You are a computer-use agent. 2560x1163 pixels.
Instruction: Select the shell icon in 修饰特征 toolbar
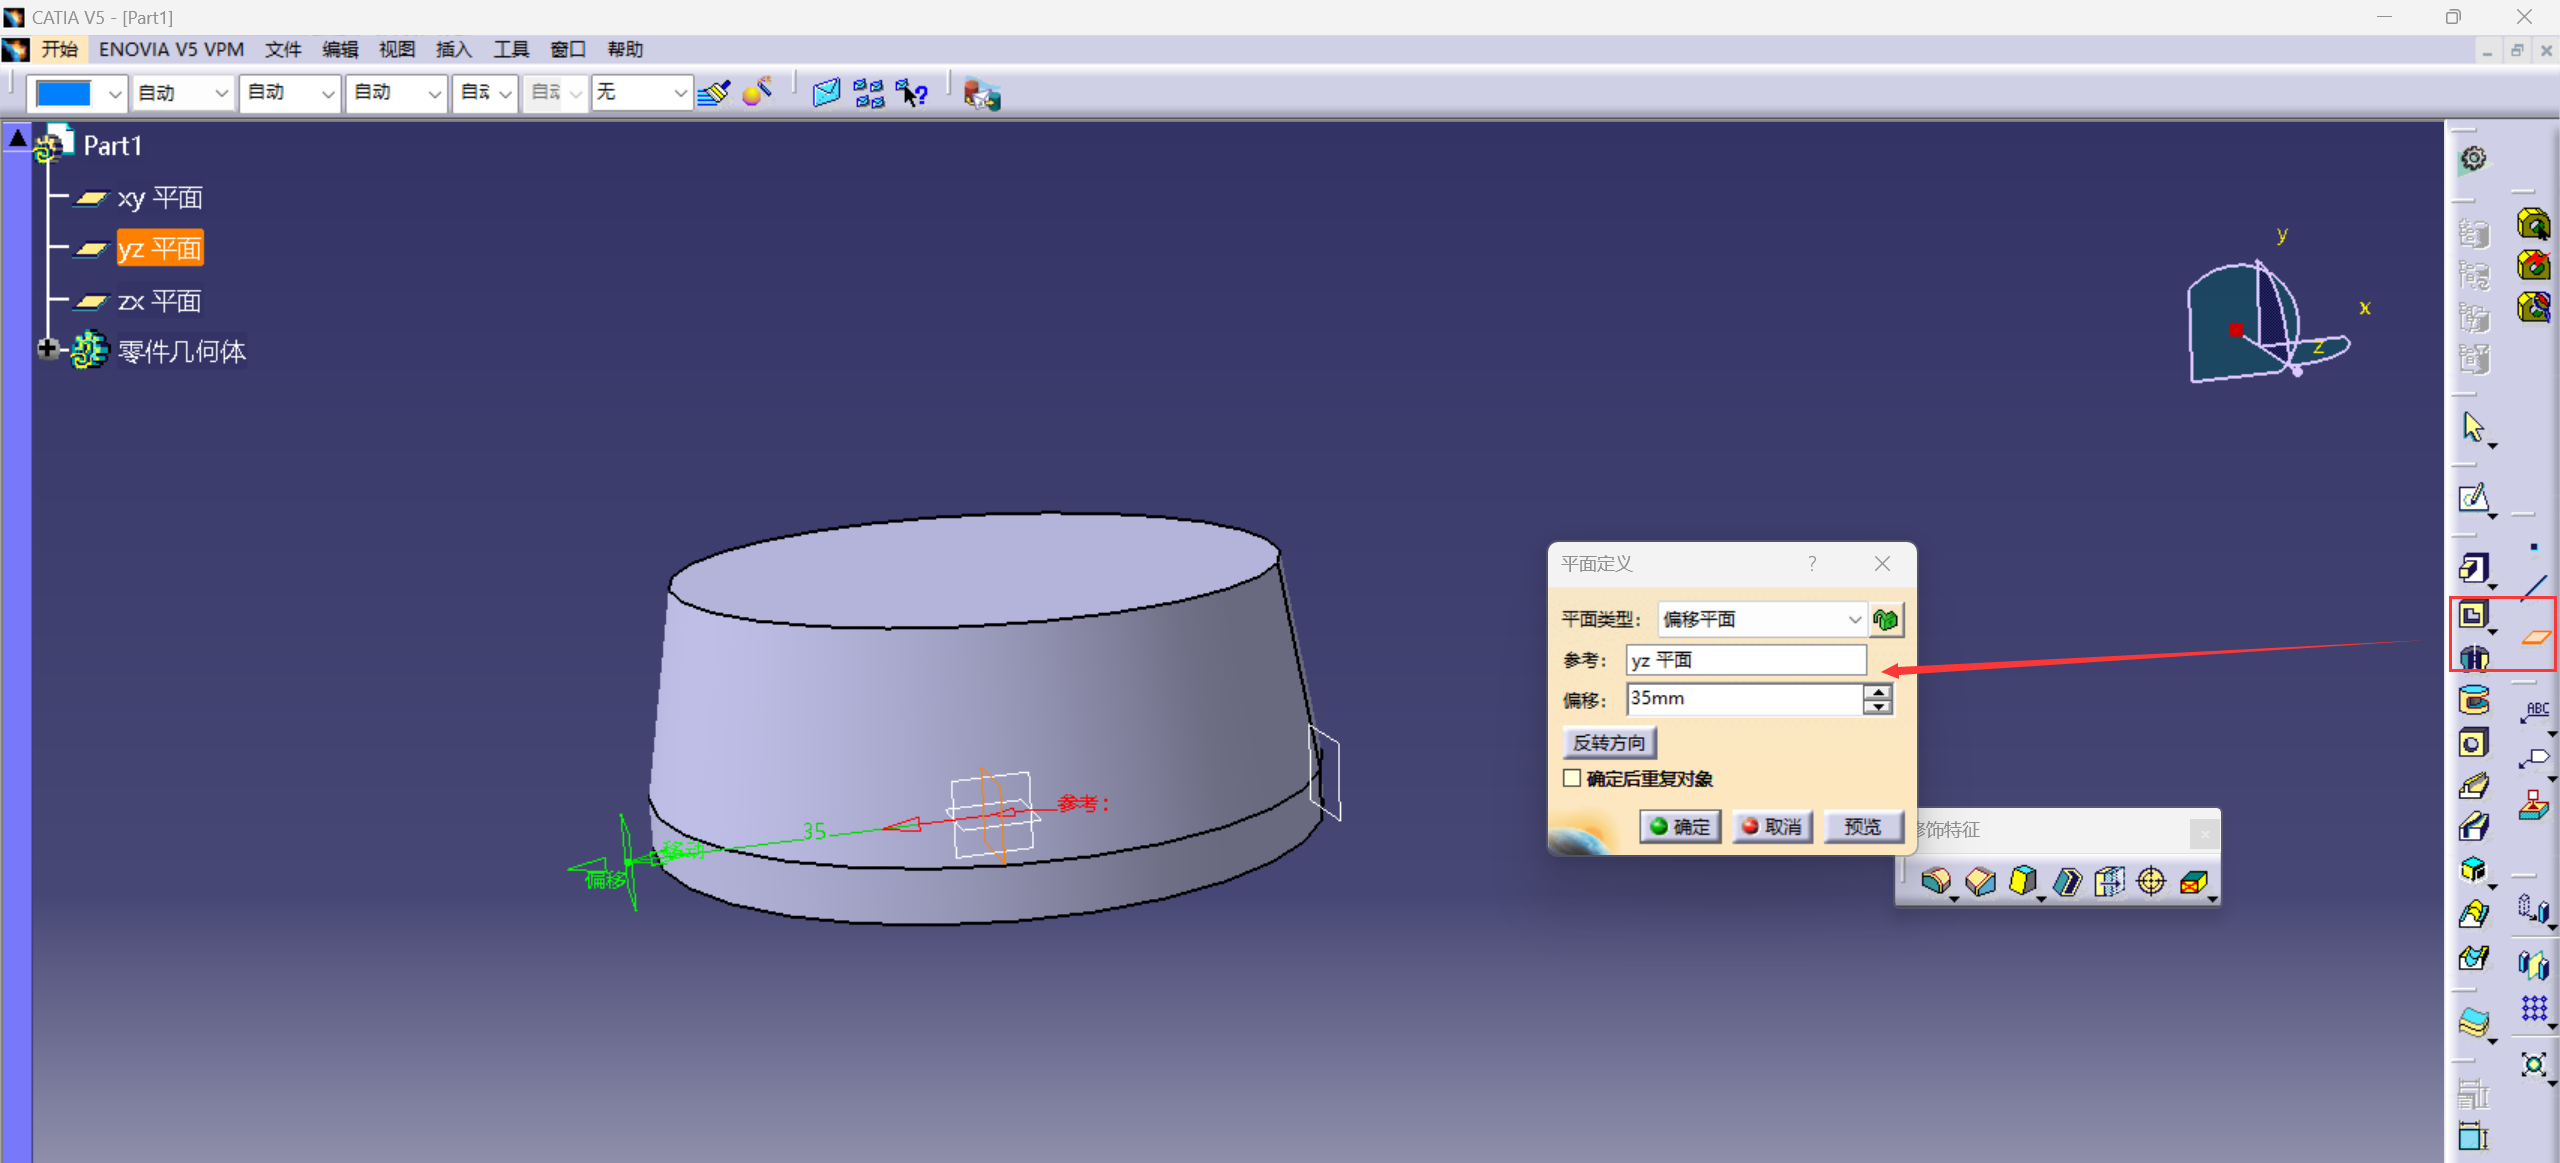tap(2066, 881)
